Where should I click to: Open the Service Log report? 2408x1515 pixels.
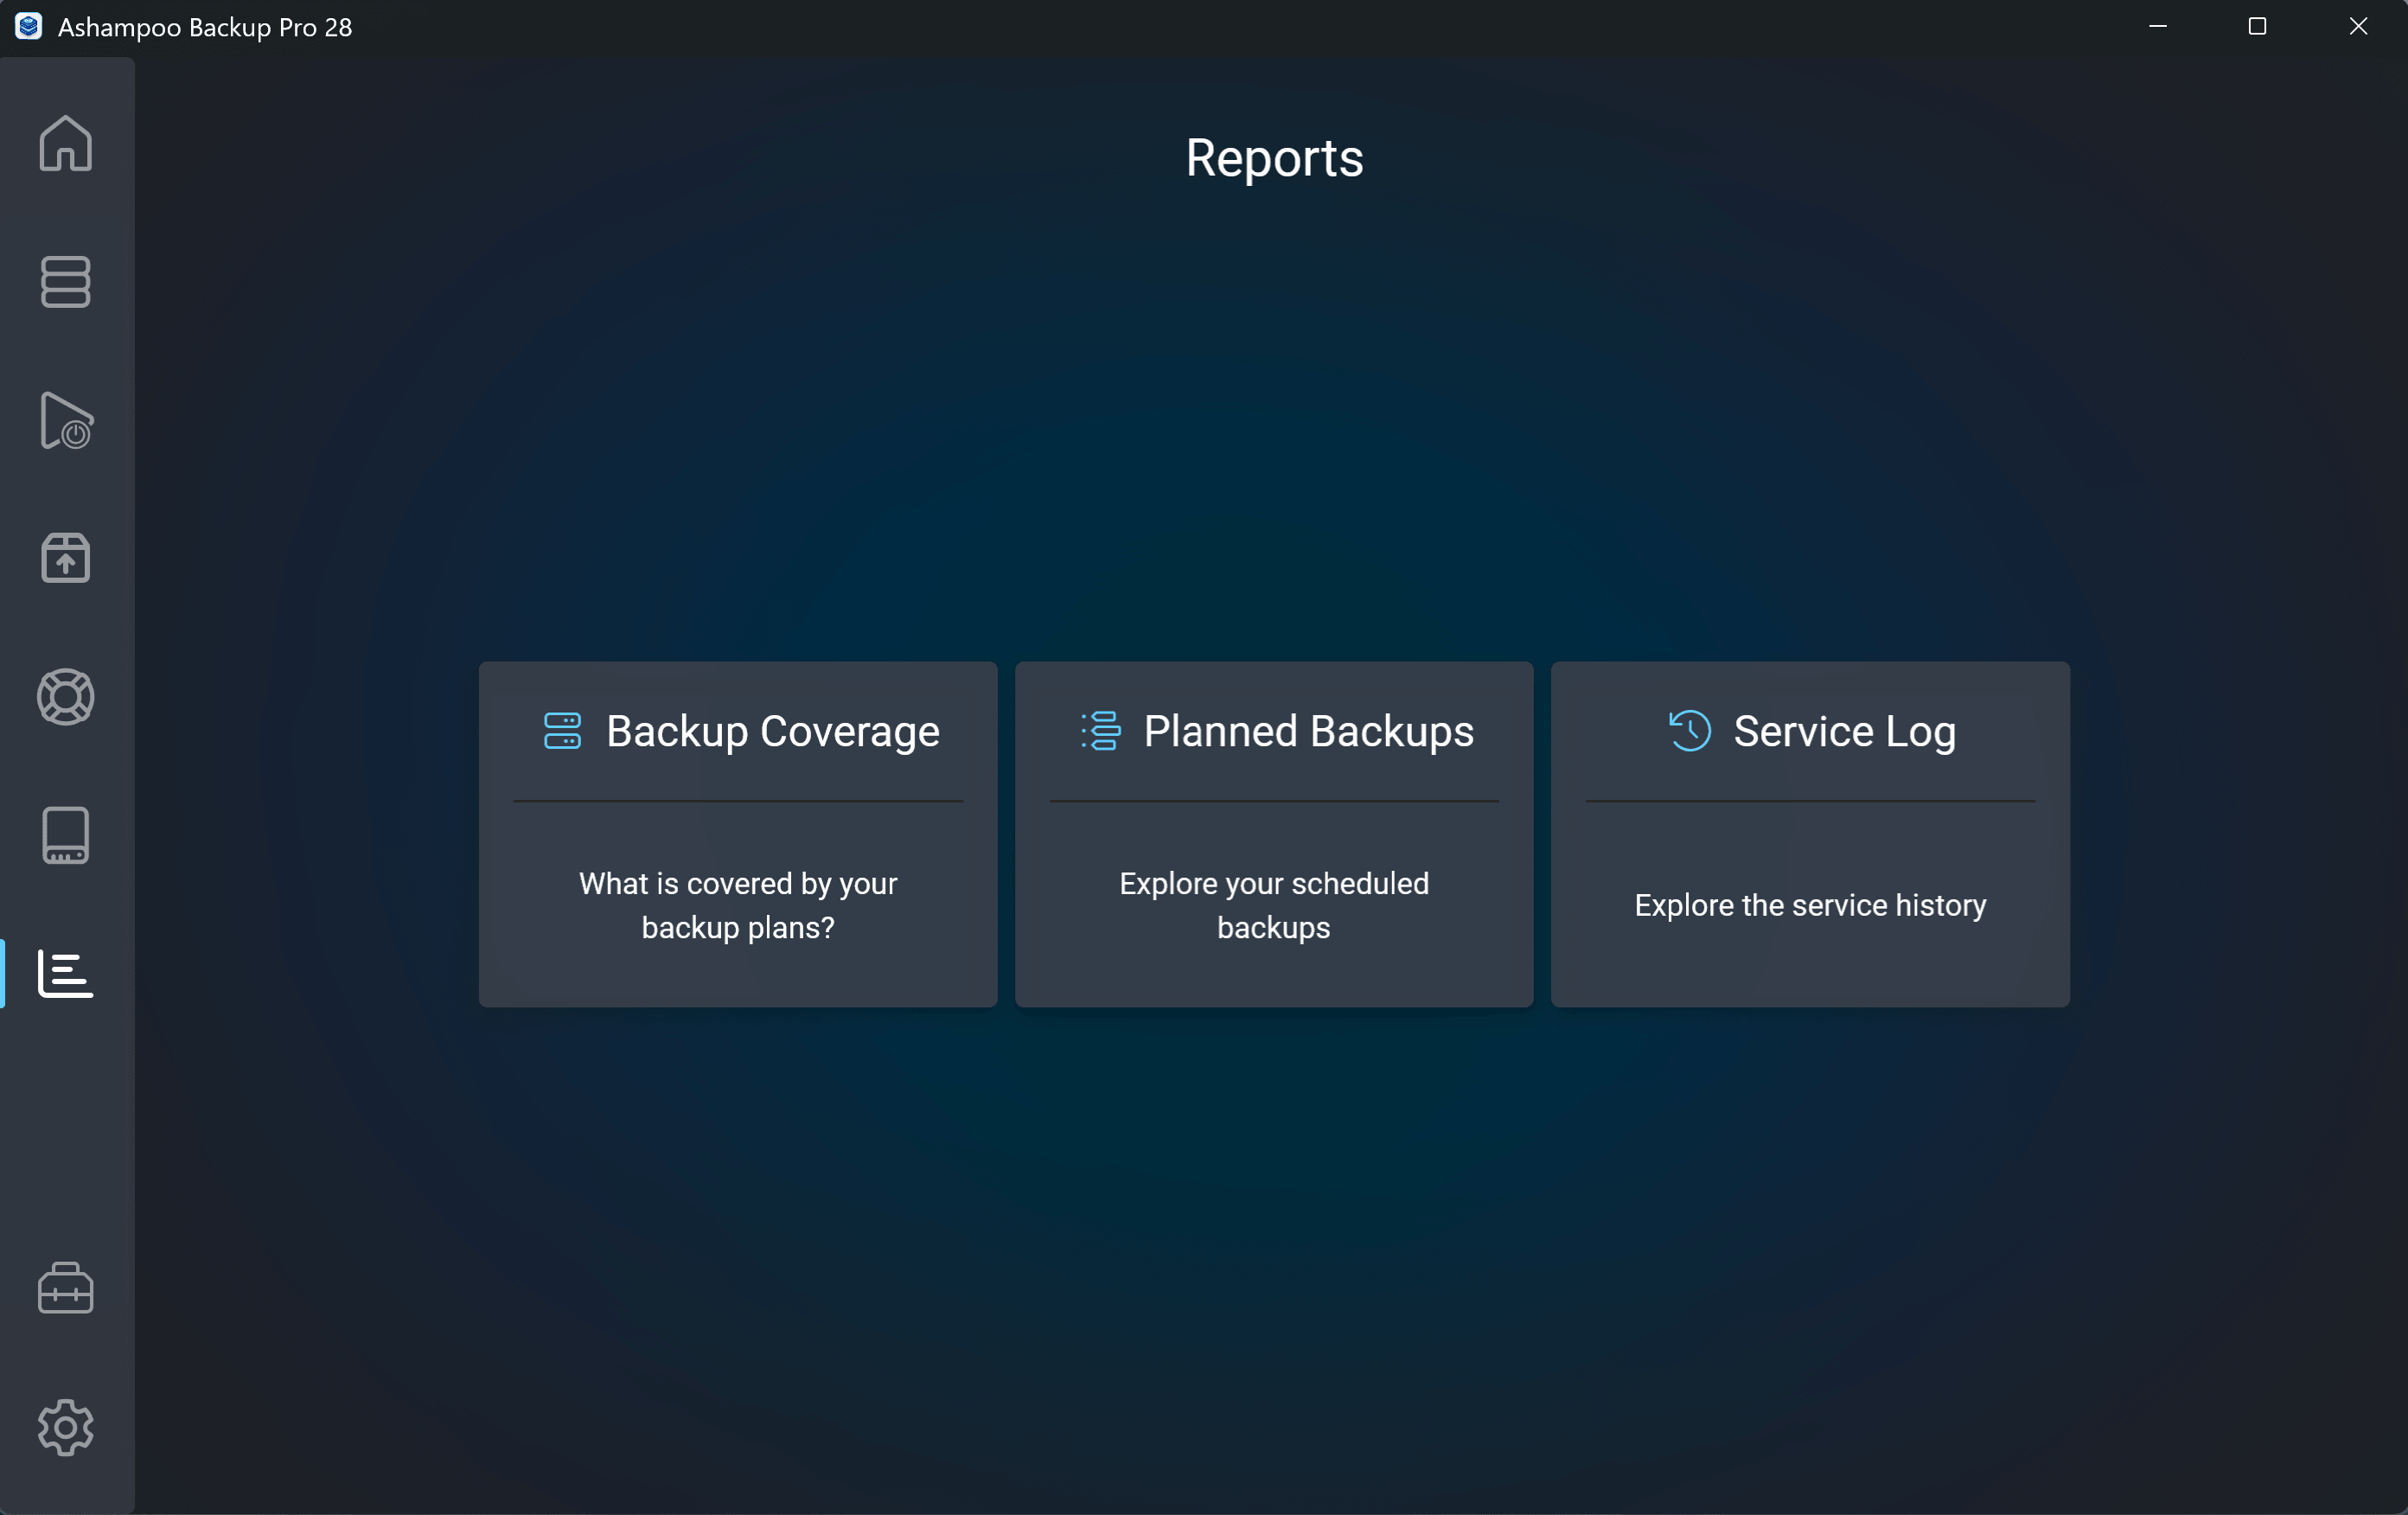1810,834
